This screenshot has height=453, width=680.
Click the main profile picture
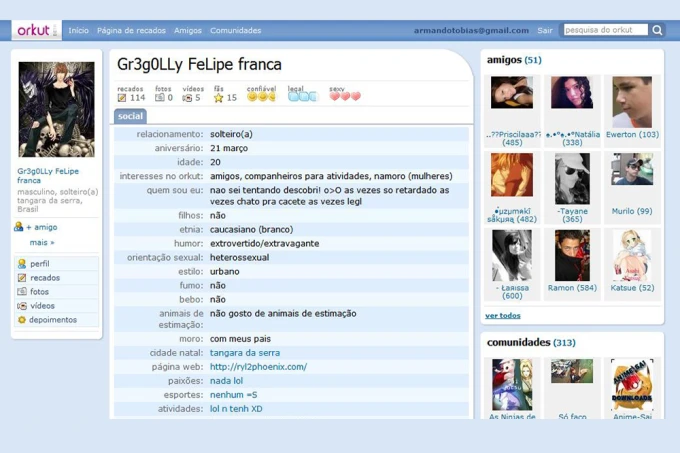point(56,109)
